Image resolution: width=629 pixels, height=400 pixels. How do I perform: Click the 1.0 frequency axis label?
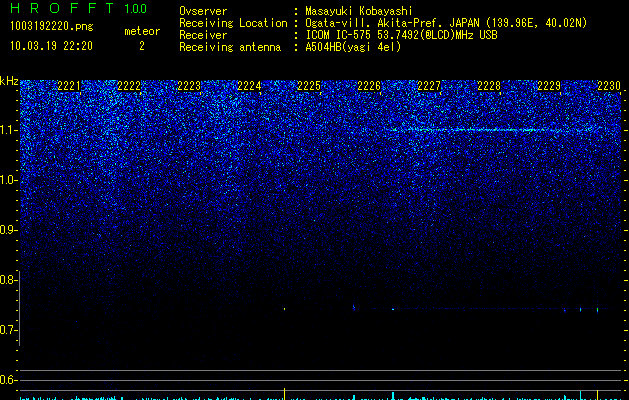point(9,180)
